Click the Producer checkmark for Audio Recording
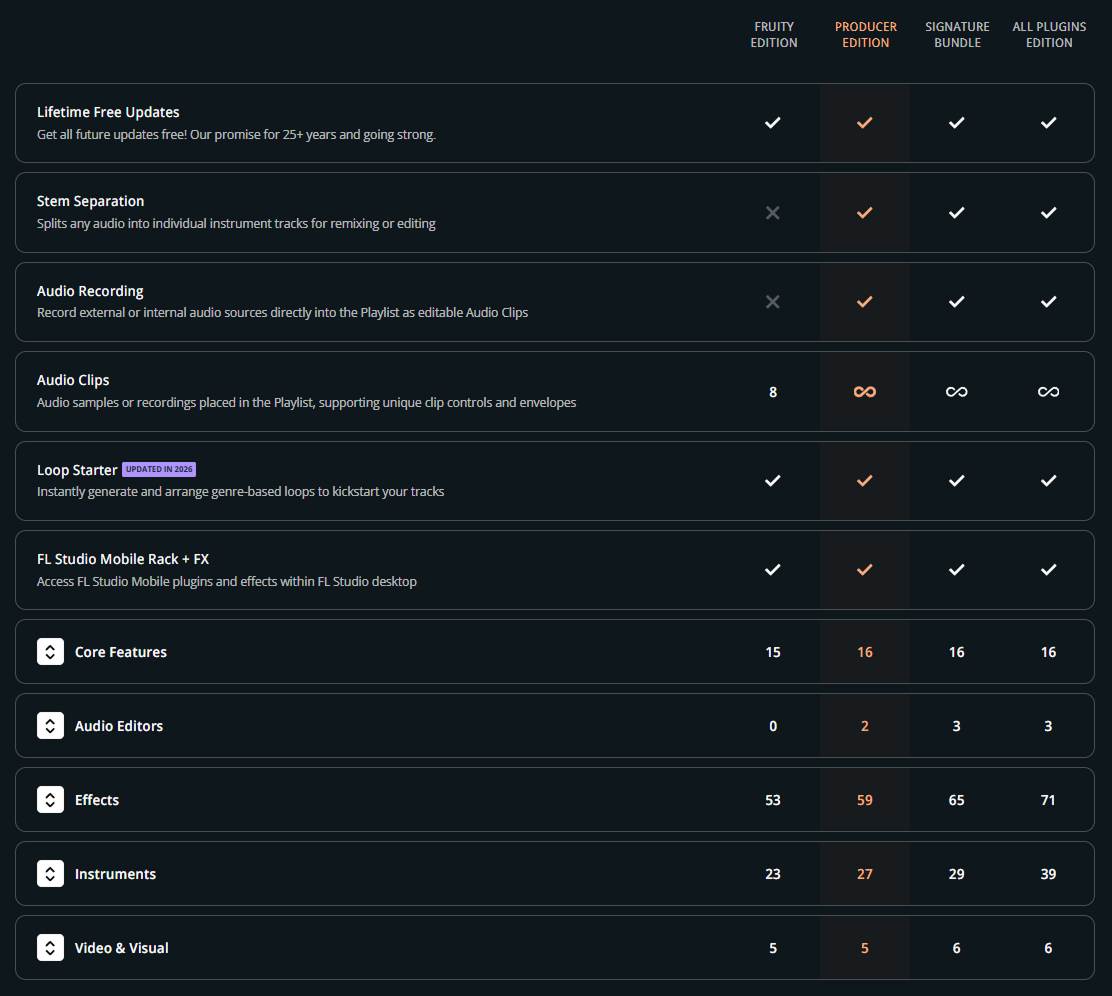 click(x=864, y=301)
